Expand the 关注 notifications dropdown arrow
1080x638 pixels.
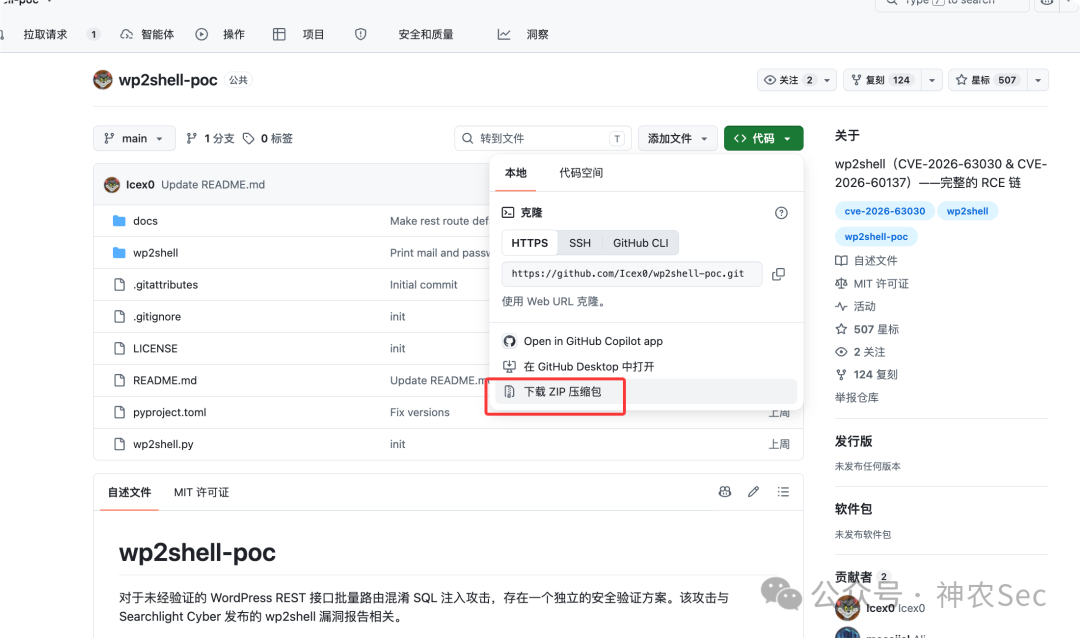pyautogui.click(x=827, y=80)
